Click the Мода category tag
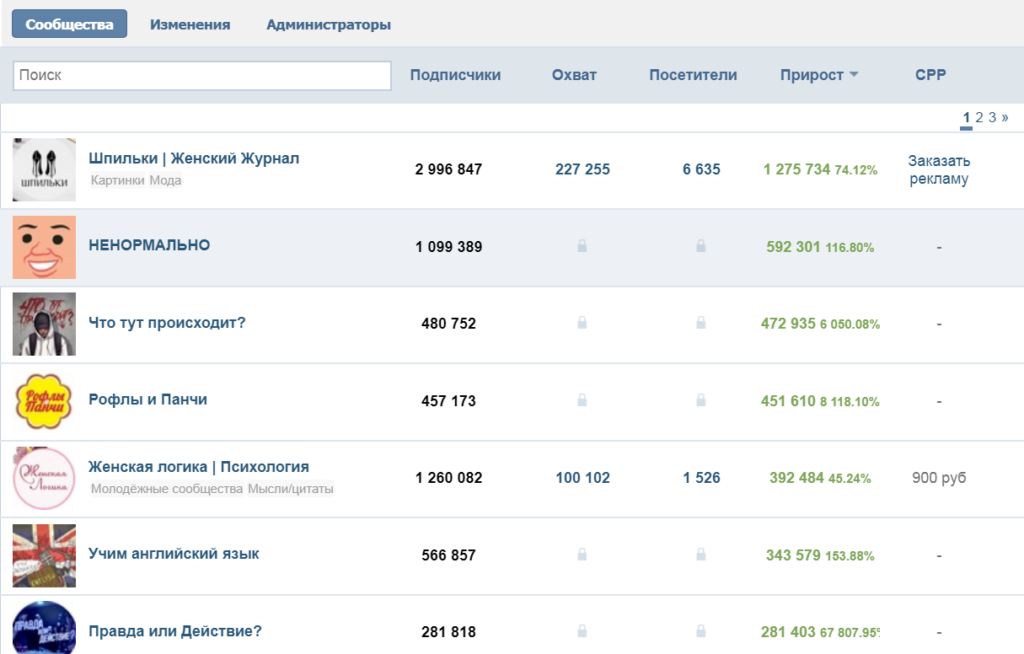 (x=165, y=180)
